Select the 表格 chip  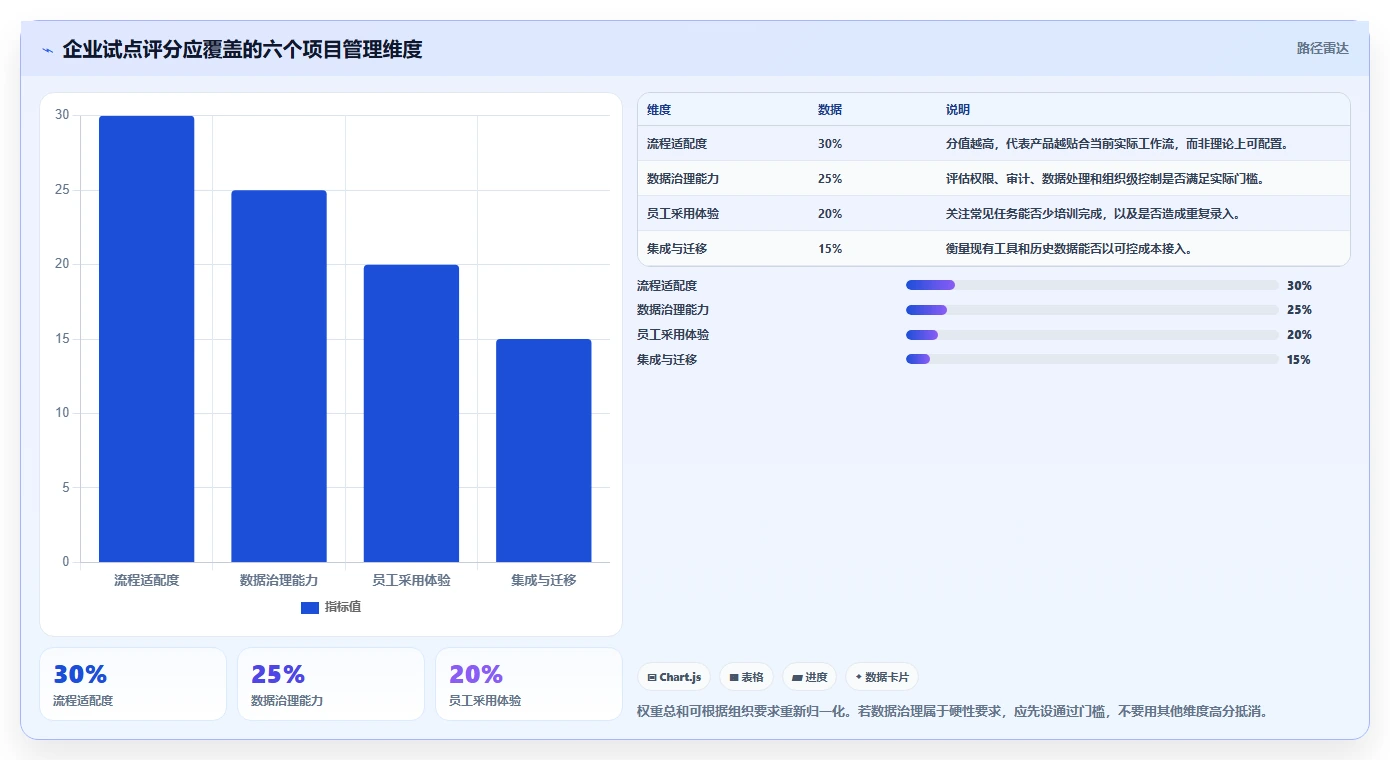click(x=746, y=677)
